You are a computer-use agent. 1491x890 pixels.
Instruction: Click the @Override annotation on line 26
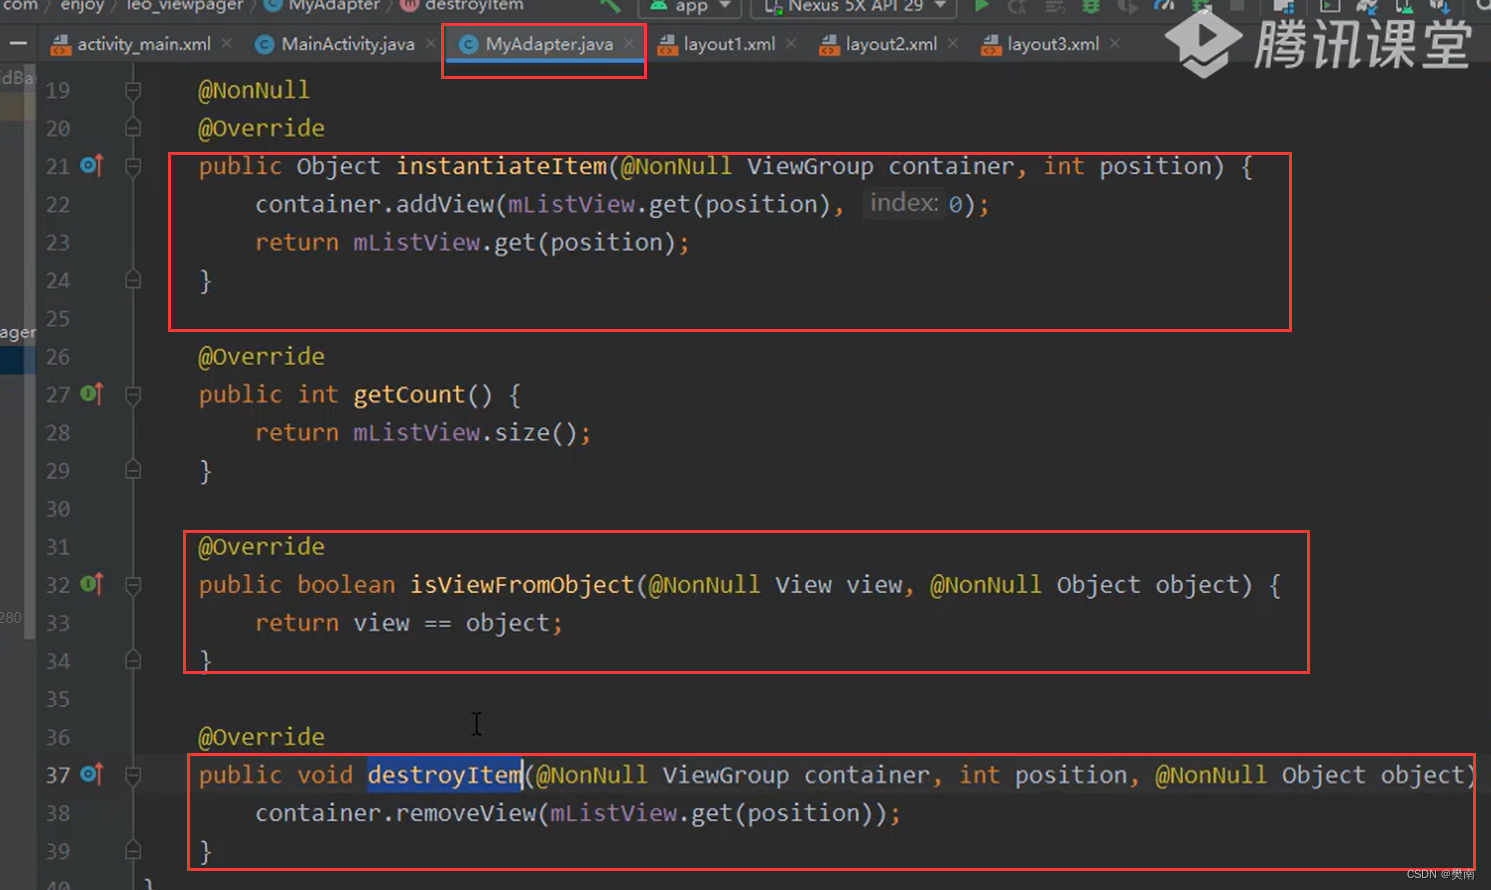(x=261, y=357)
